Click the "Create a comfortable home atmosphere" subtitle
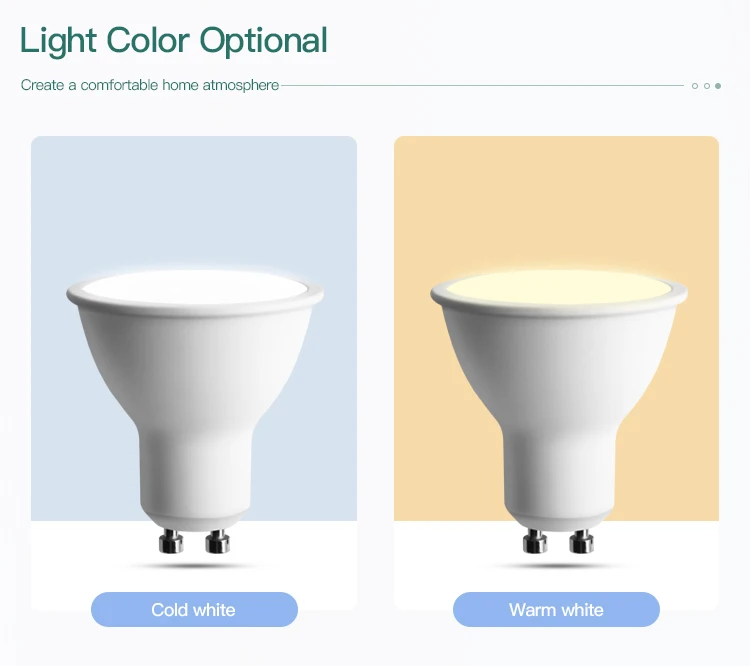 coord(150,85)
